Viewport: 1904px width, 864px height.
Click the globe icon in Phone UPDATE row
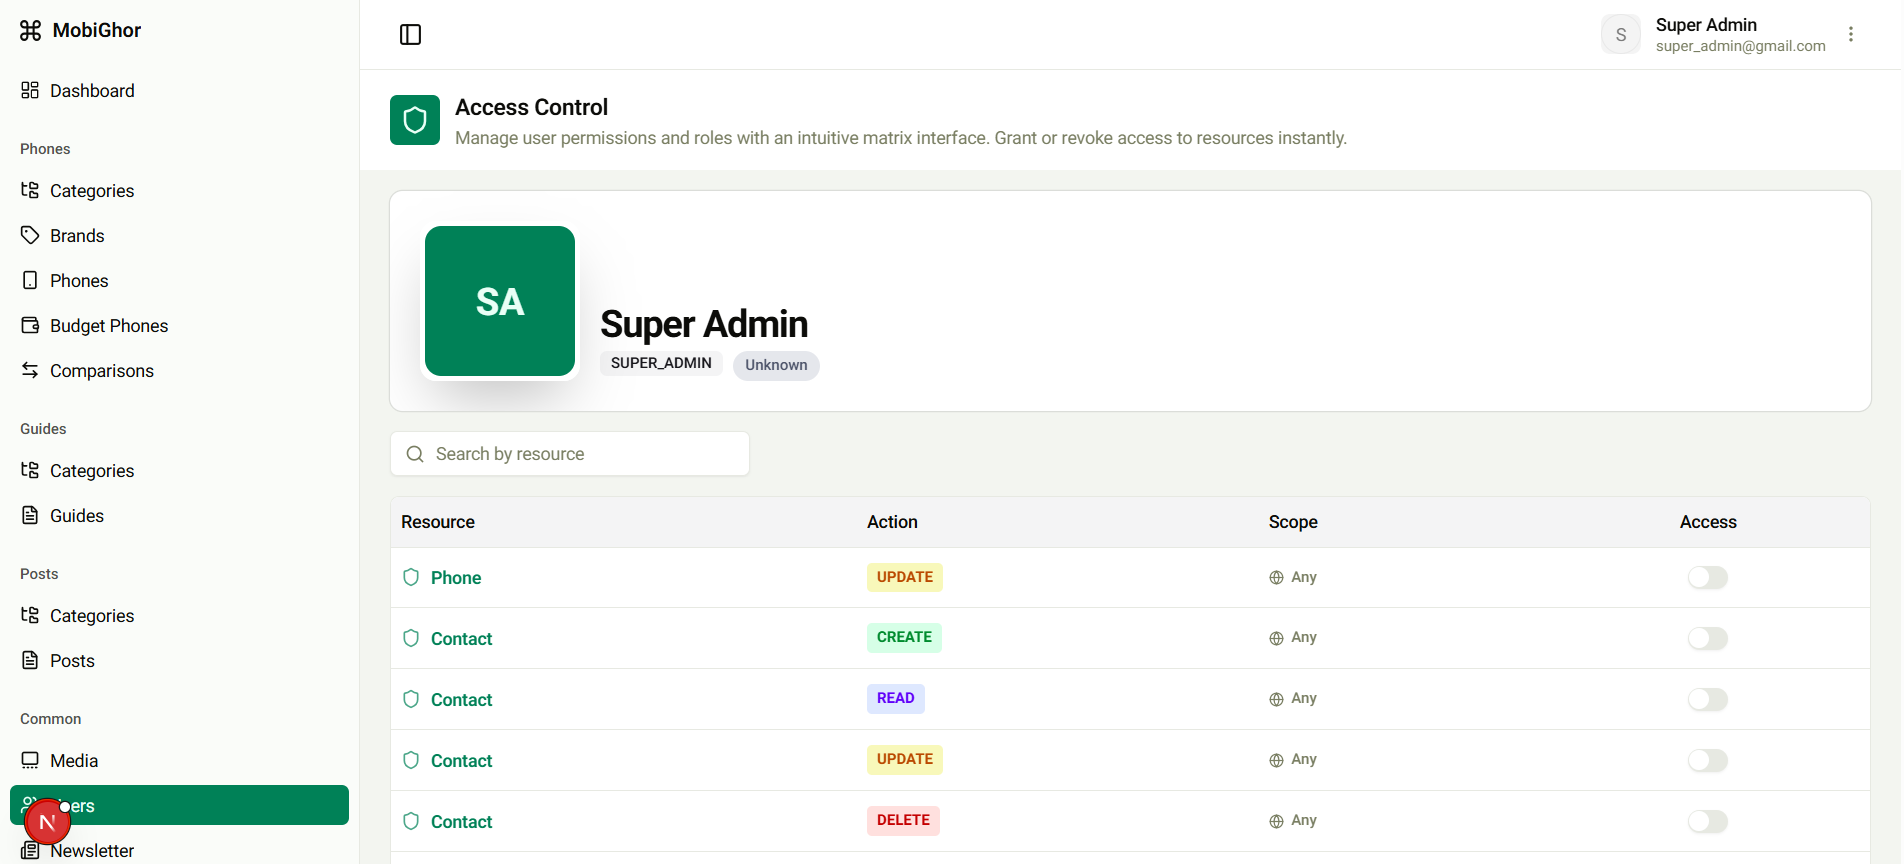coord(1276,578)
